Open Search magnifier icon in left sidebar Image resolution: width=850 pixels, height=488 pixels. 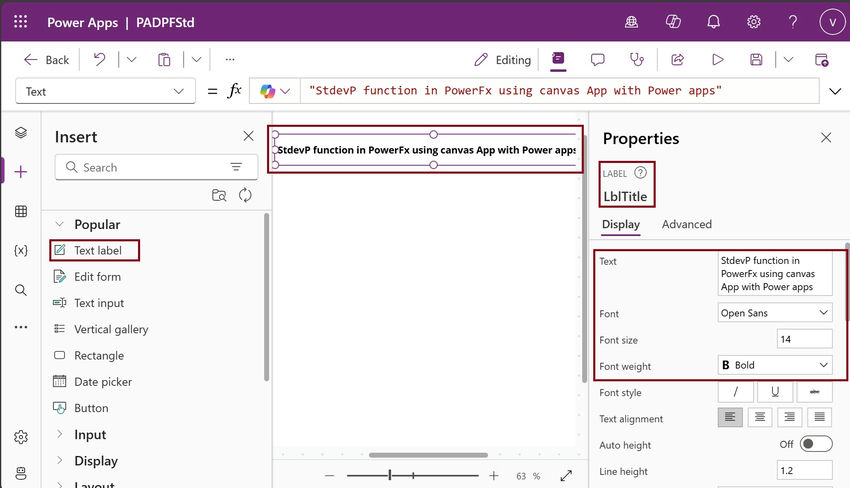coord(21,290)
